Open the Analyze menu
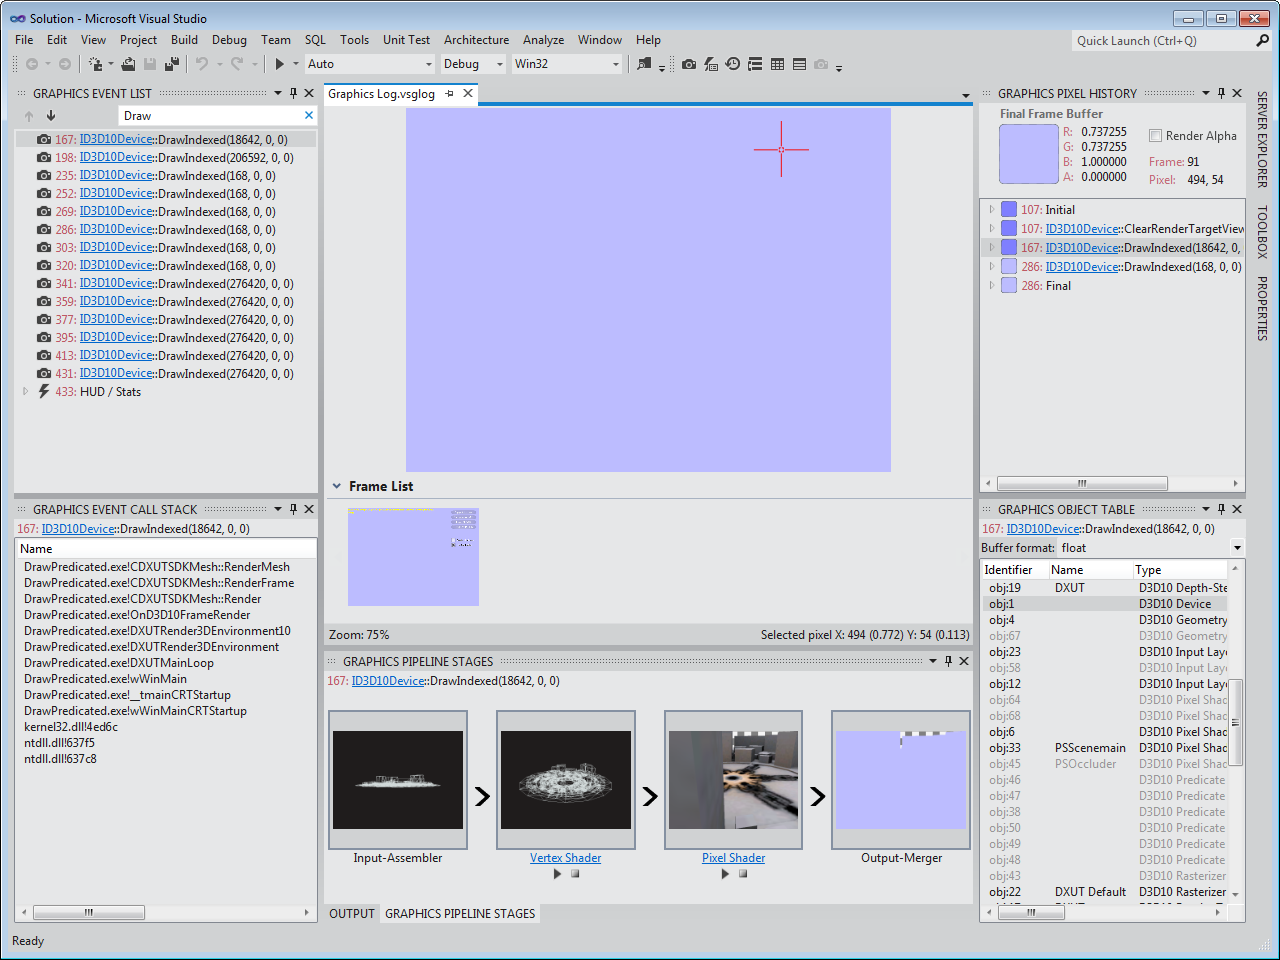 [543, 40]
